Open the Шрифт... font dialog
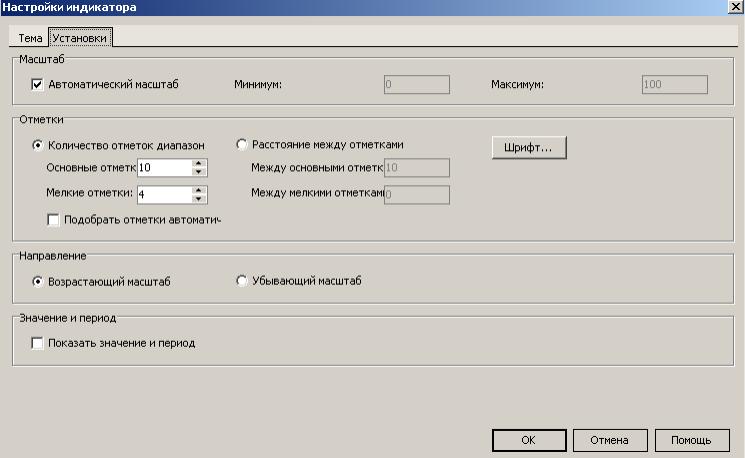 pyautogui.click(x=529, y=147)
